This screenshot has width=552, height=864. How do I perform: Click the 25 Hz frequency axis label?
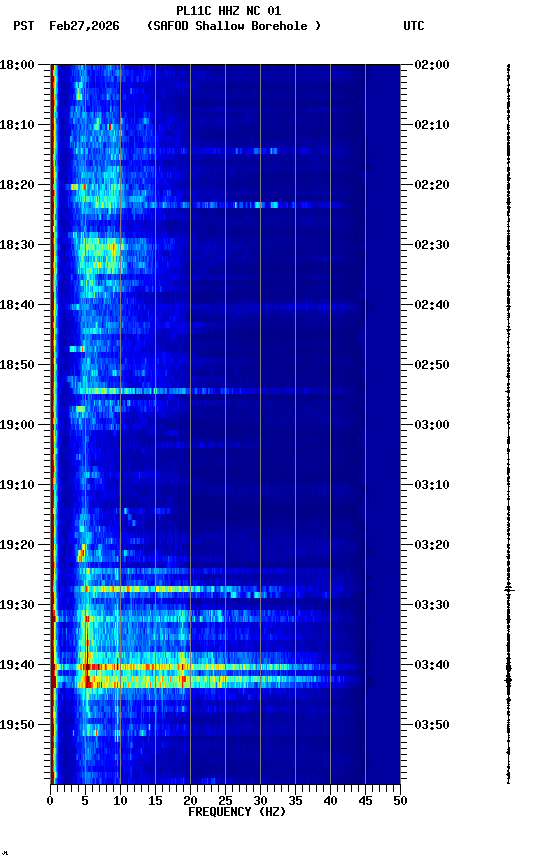point(225,801)
